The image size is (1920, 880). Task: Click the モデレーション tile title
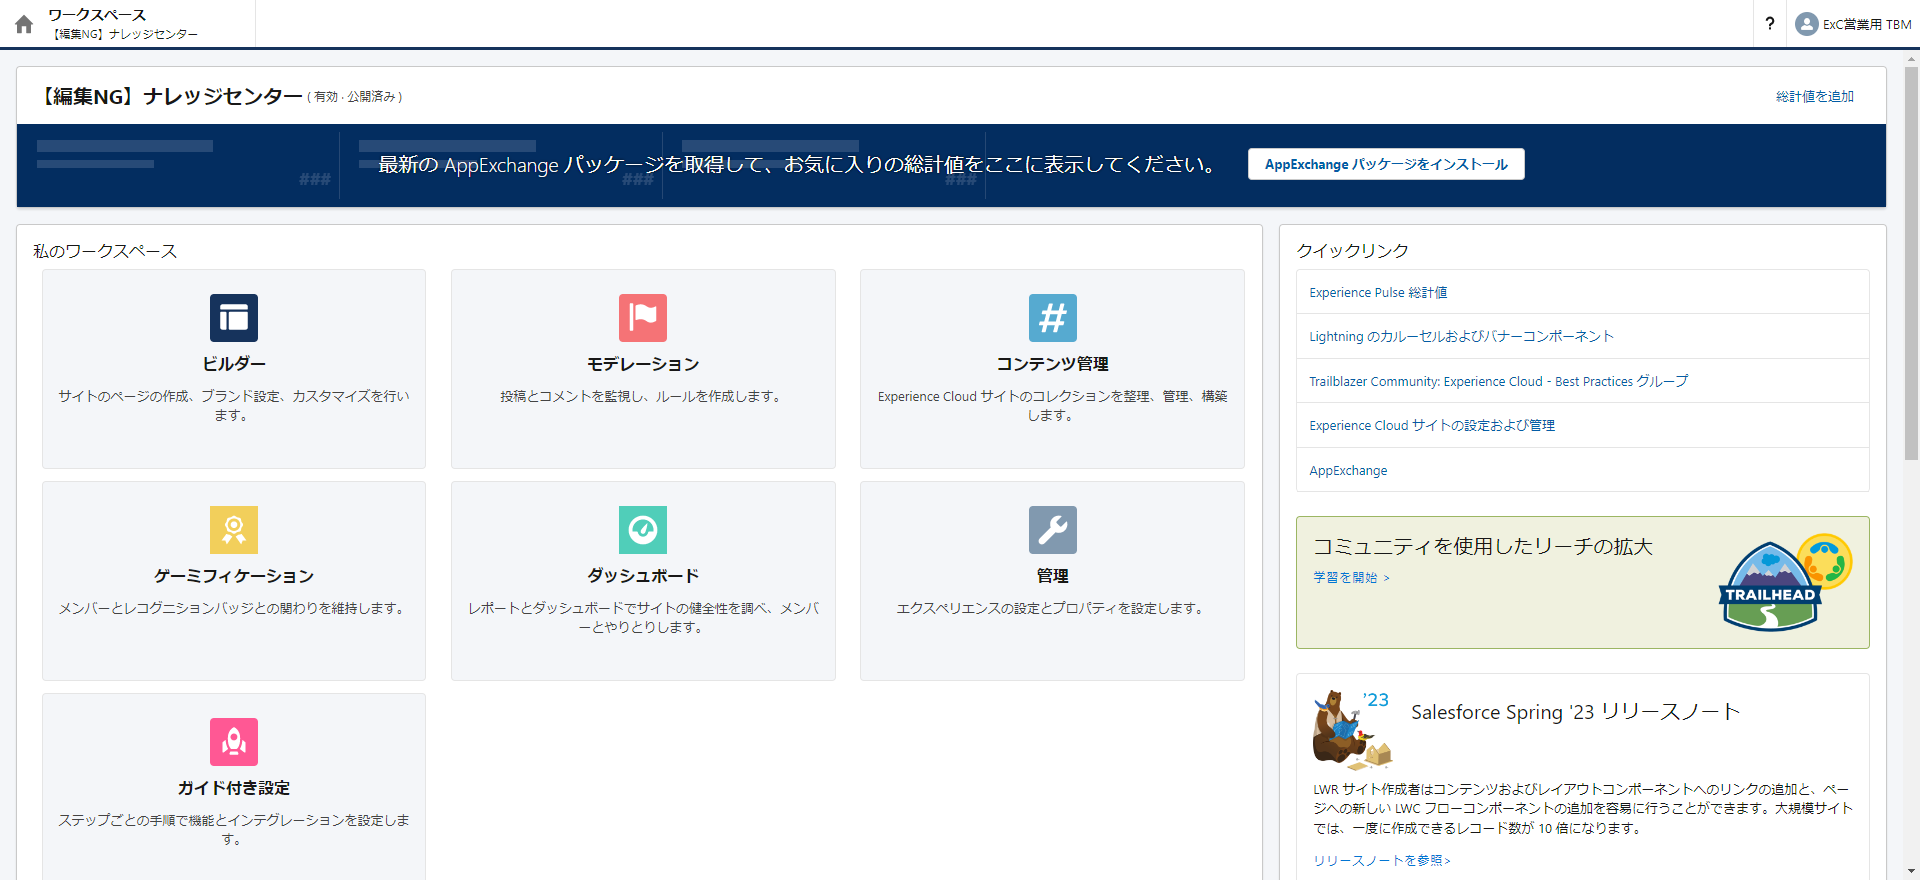click(x=643, y=364)
